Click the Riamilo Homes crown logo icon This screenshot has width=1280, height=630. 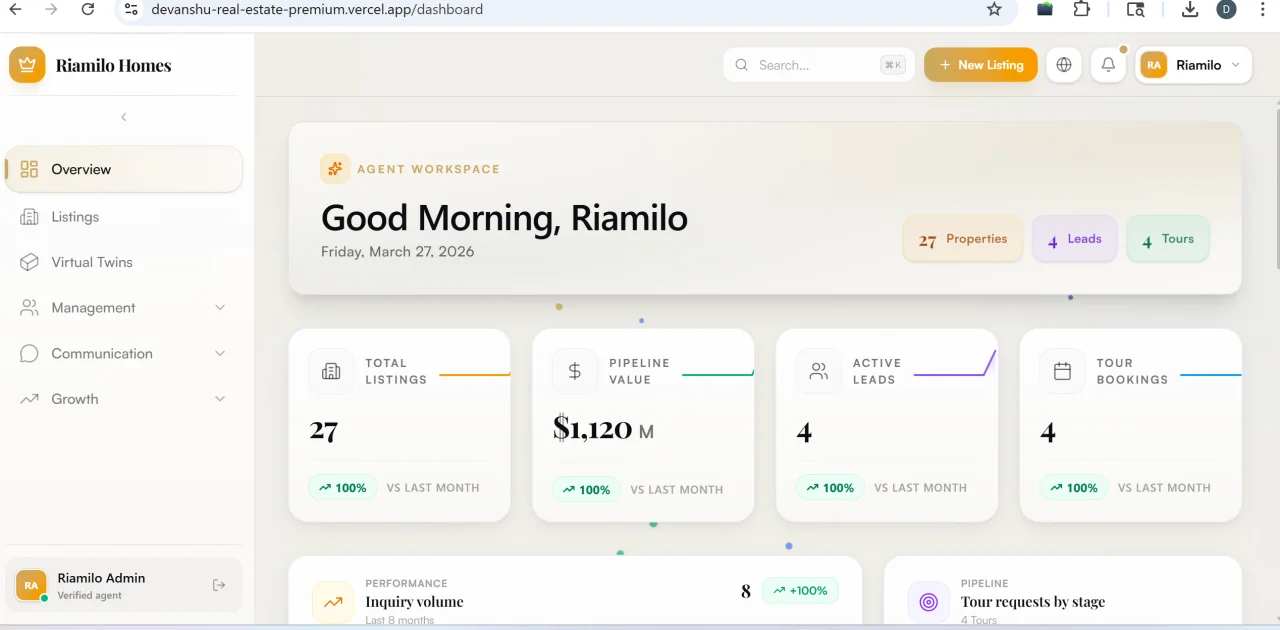click(27, 65)
